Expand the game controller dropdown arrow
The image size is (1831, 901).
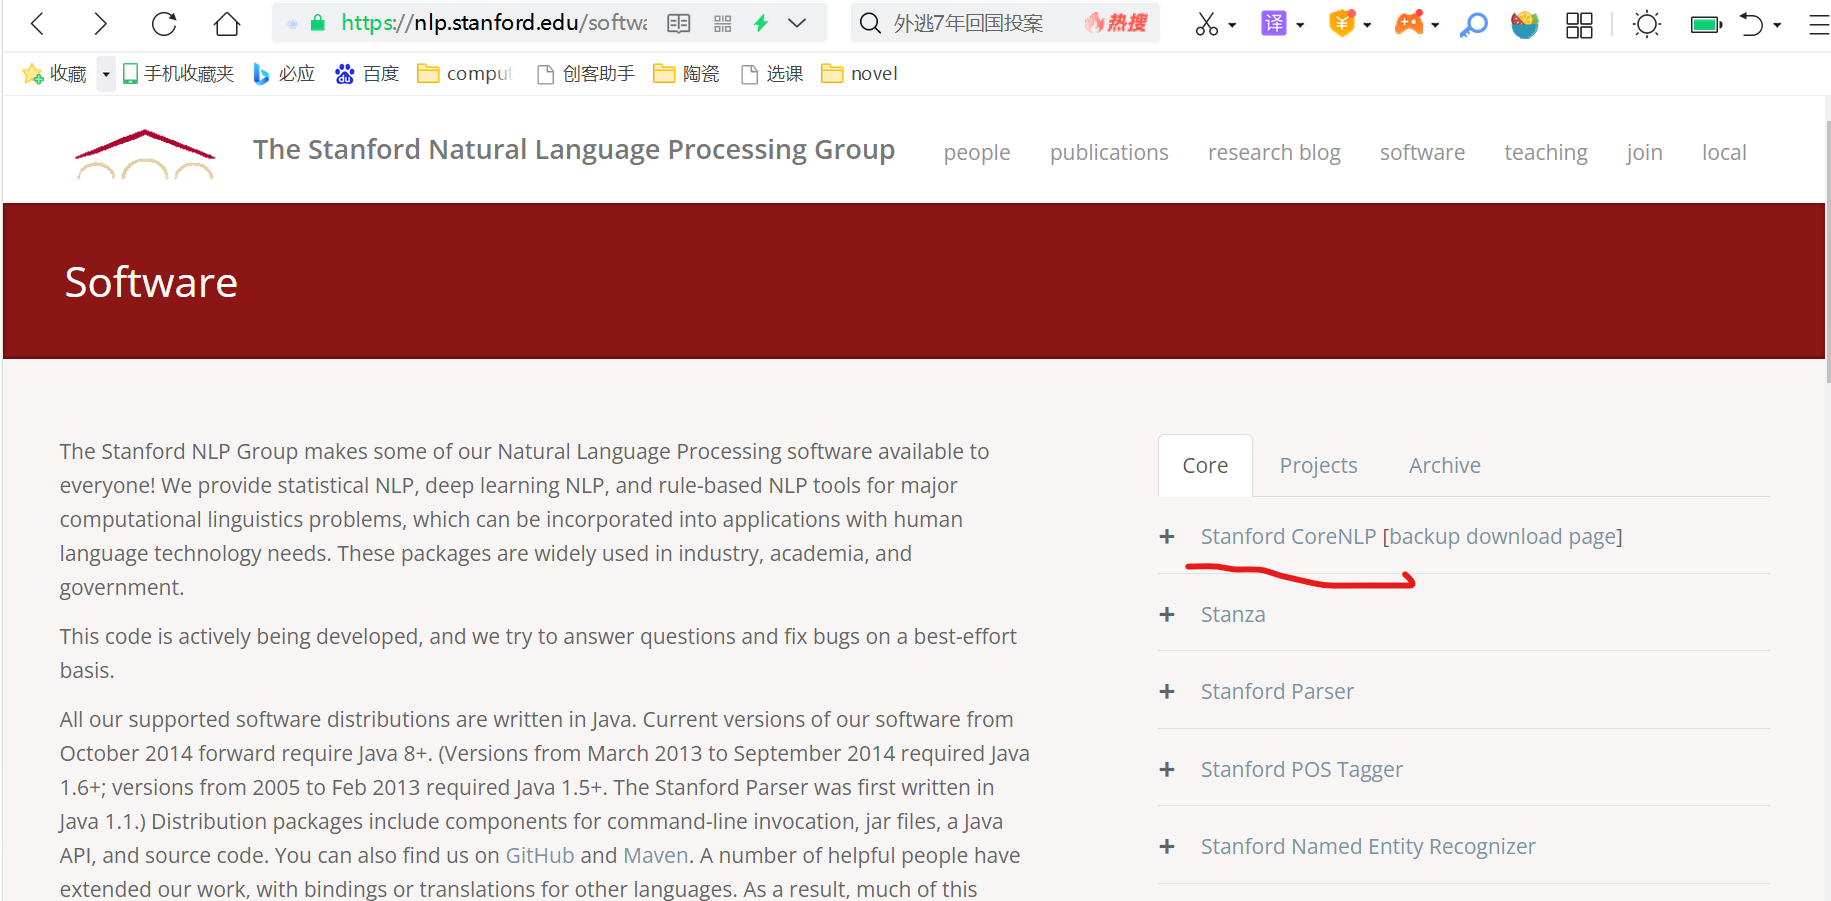[x=1435, y=25]
